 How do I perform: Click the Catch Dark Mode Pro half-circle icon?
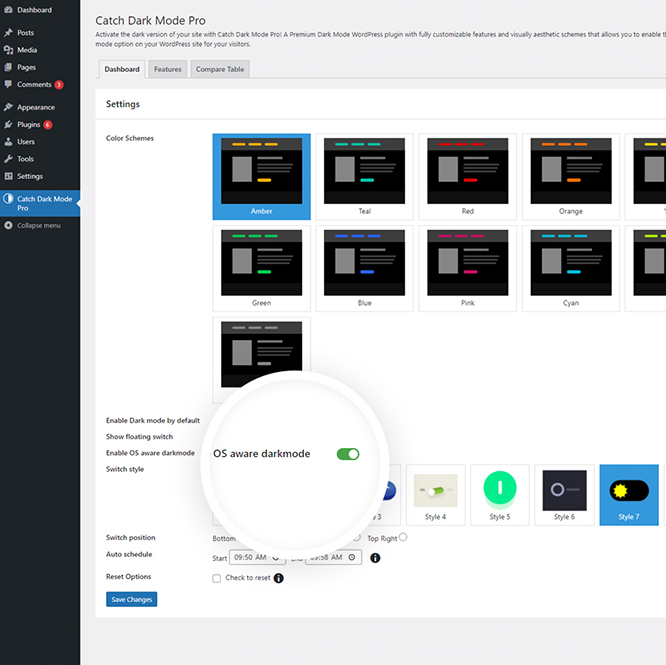(x=8, y=198)
